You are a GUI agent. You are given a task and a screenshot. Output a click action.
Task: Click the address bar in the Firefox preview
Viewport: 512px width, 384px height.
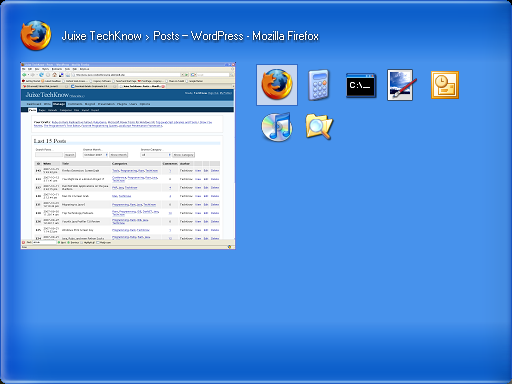point(127,75)
